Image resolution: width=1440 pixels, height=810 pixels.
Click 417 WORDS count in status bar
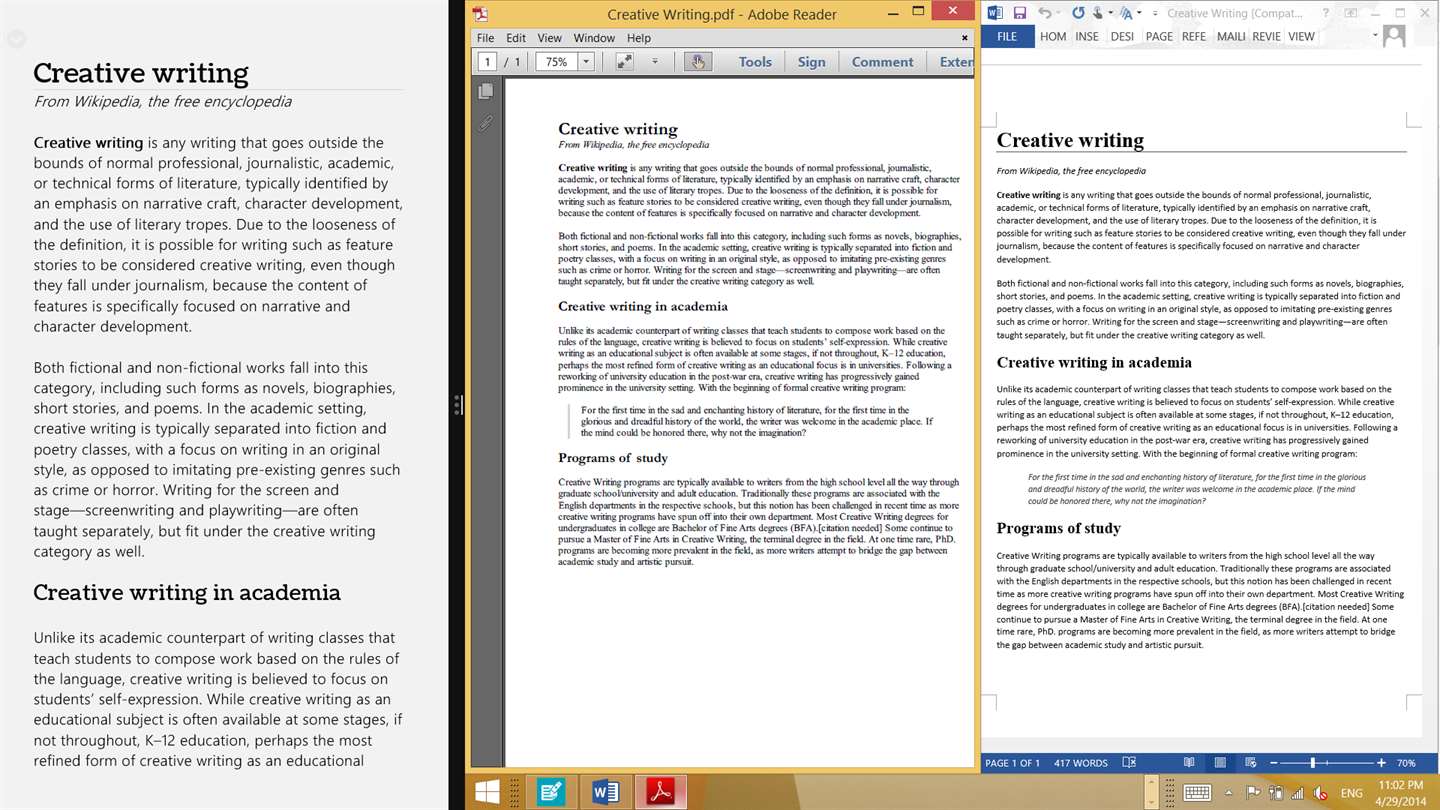[x=1081, y=763]
